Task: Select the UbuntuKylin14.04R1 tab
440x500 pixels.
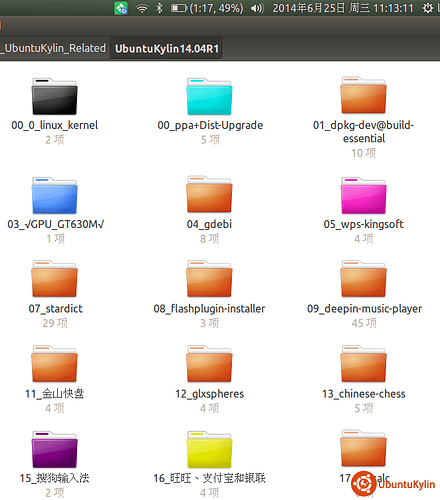Action: [x=167, y=49]
